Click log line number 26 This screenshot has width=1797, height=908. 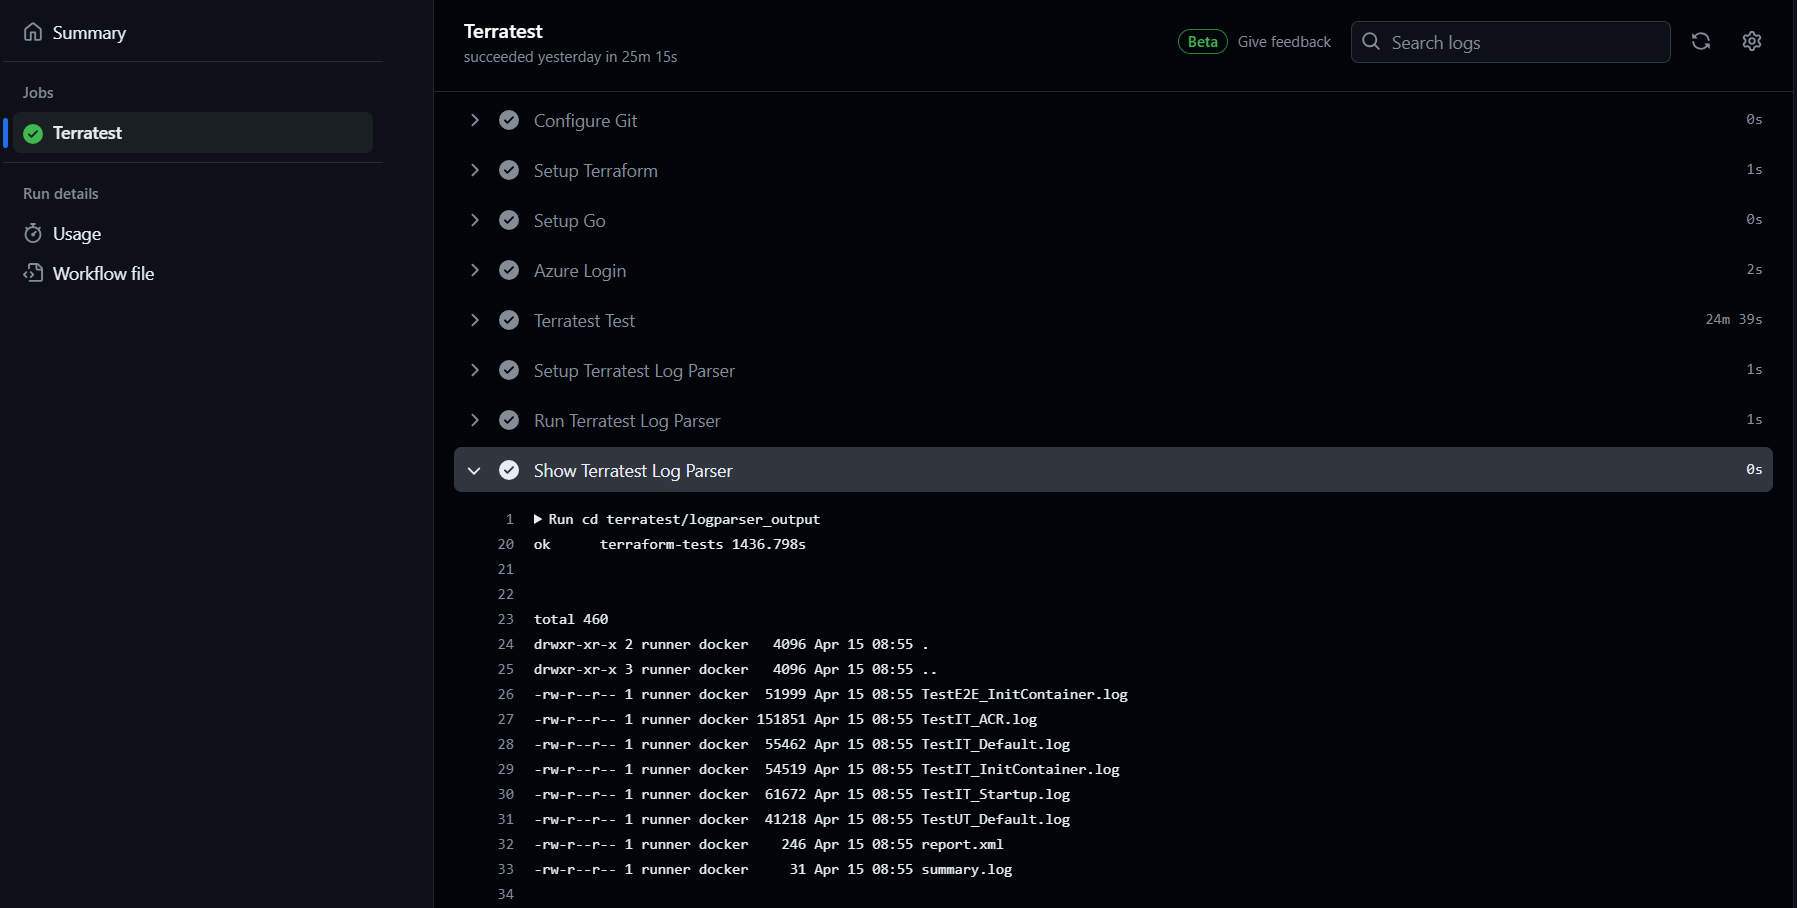coord(506,694)
